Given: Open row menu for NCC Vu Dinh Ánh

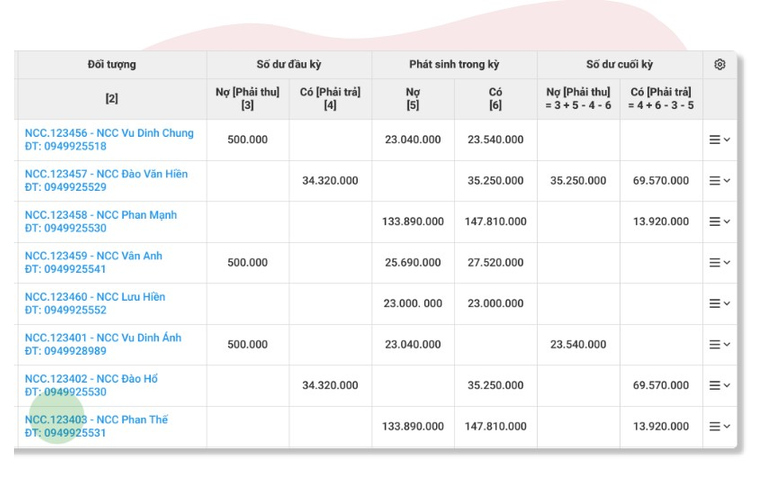Looking at the screenshot, I should [720, 344].
